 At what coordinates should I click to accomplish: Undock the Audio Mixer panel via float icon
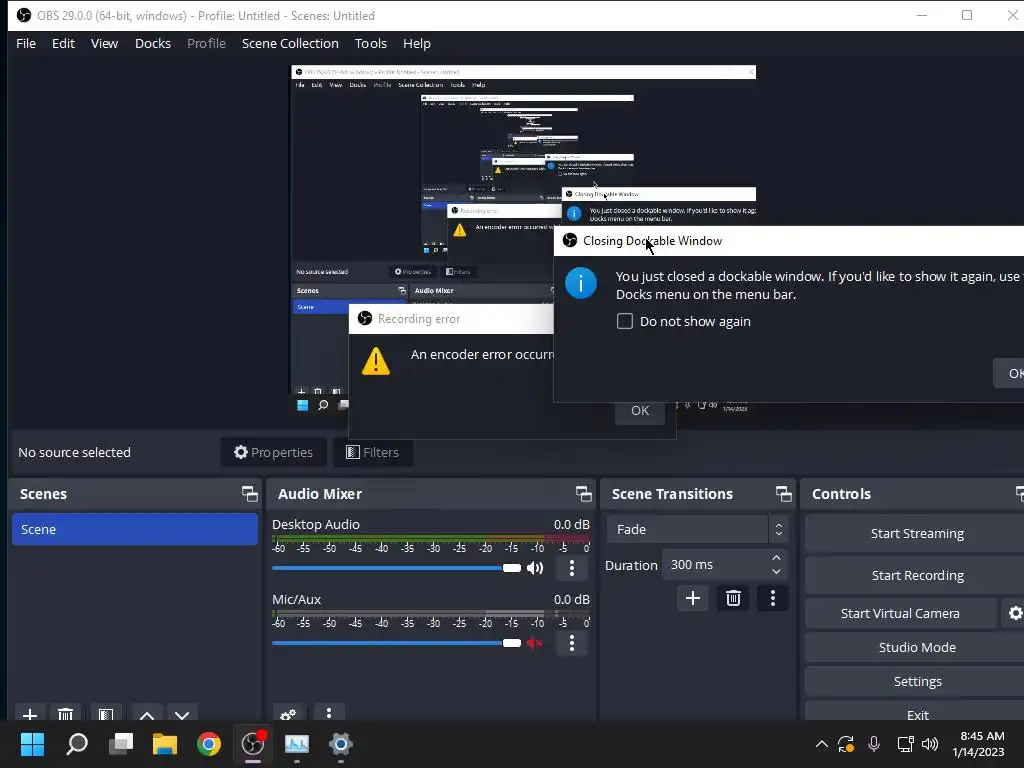coord(584,494)
